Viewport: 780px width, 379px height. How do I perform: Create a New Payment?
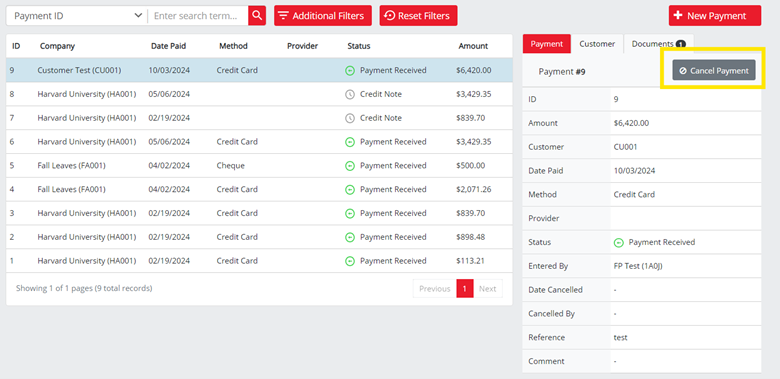coord(715,15)
